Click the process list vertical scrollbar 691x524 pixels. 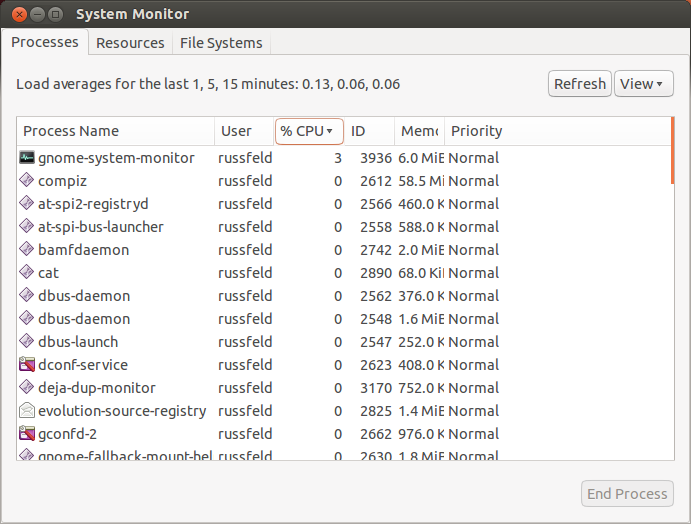point(672,151)
